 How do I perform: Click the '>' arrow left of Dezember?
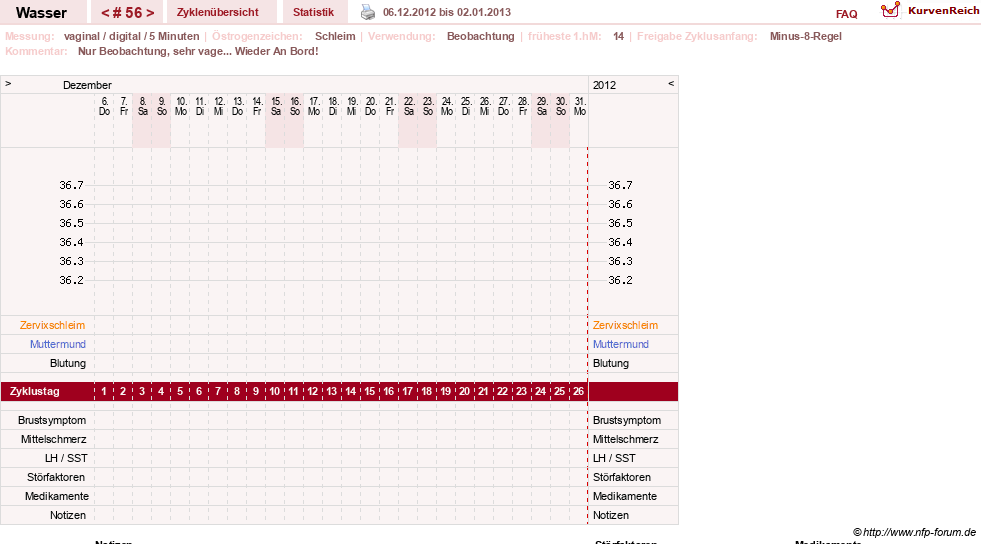pos(8,84)
